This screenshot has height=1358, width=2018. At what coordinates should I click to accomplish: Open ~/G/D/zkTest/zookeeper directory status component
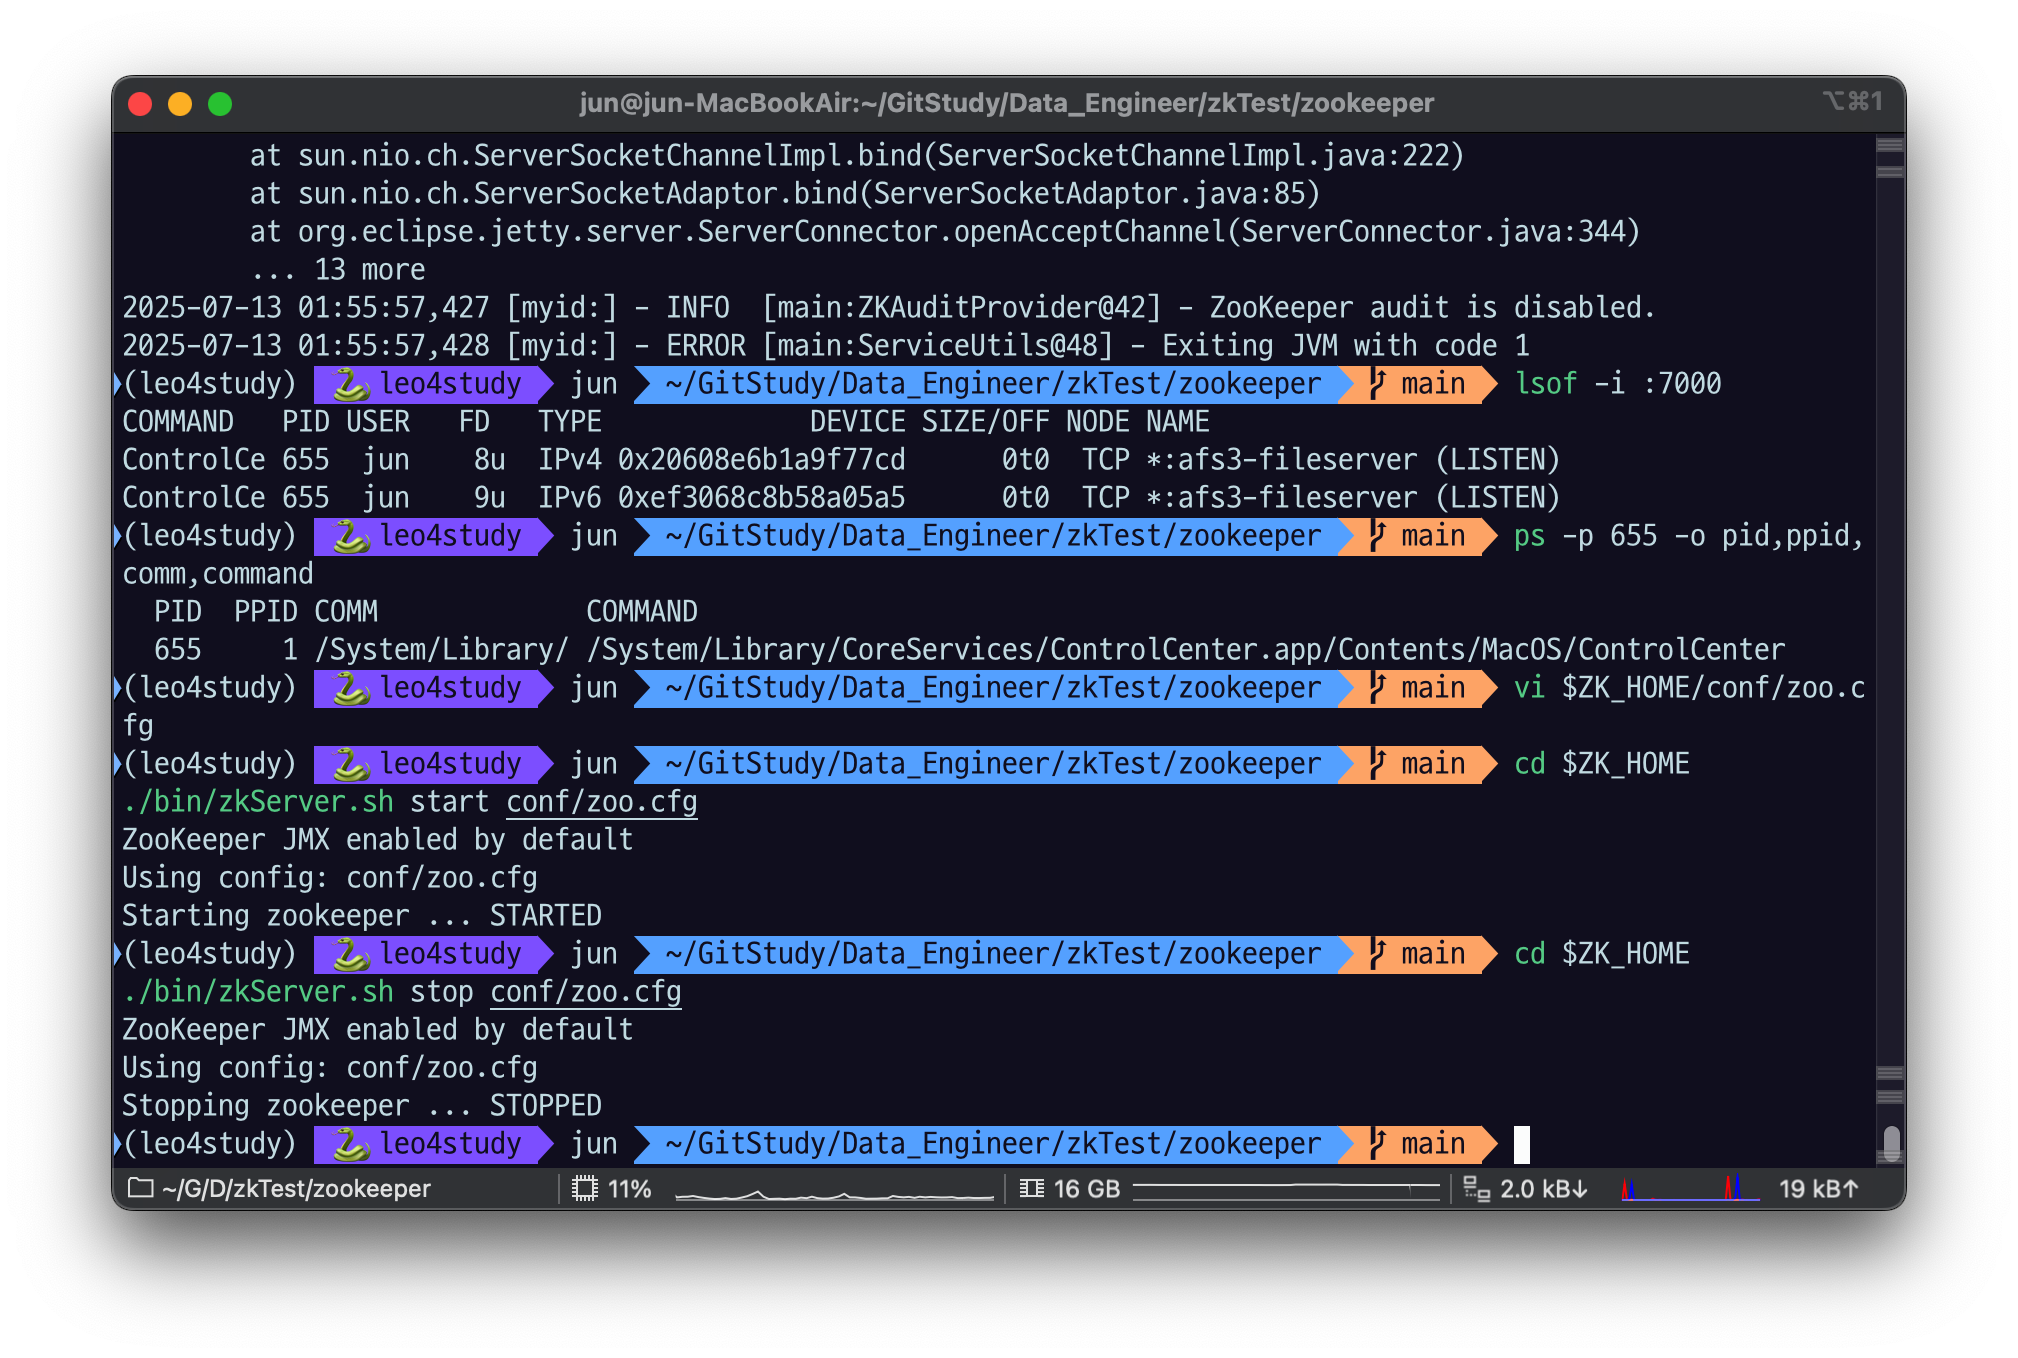pos(296,1189)
